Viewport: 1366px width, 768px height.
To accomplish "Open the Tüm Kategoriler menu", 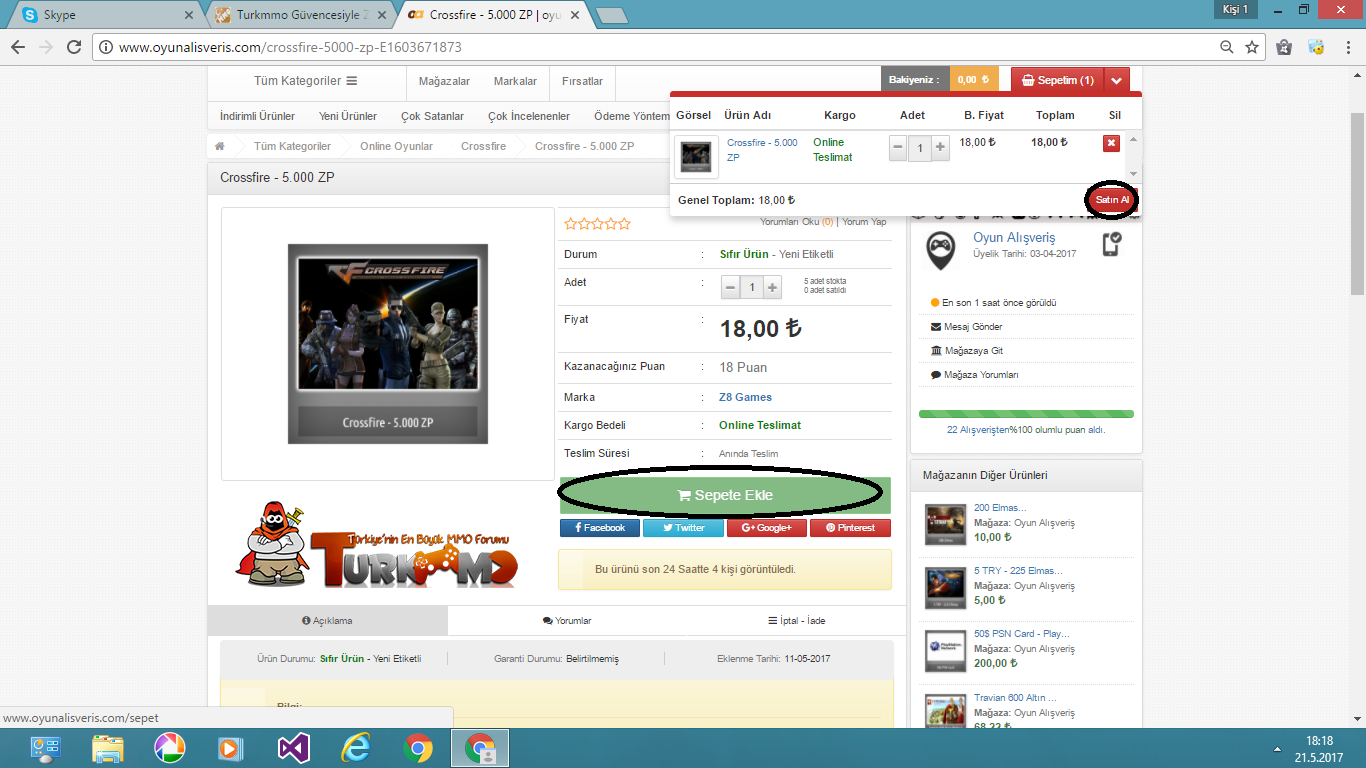I will point(306,81).
